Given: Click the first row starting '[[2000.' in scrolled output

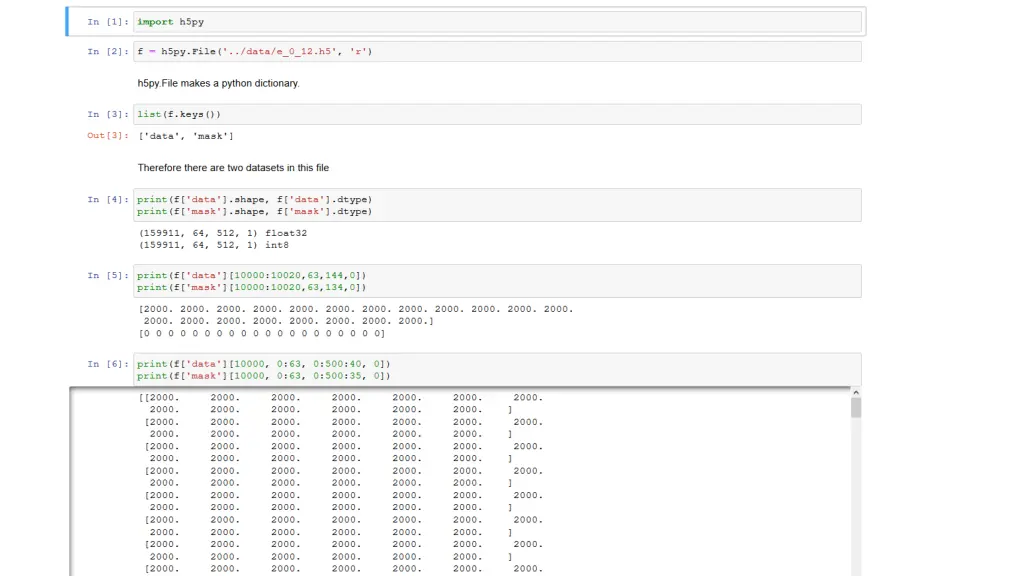Looking at the screenshot, I should pos(340,398).
